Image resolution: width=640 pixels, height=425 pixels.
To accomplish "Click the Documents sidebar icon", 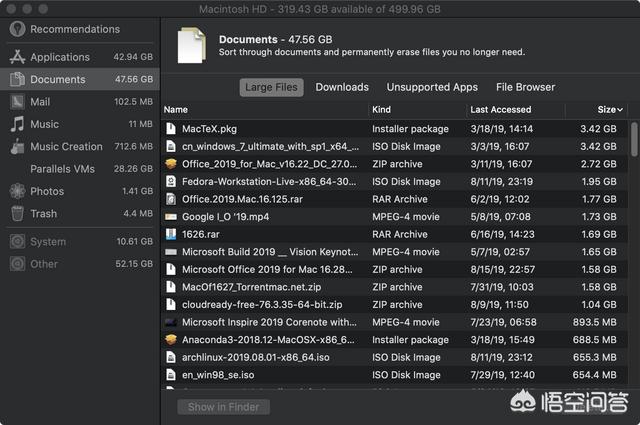I will pyautogui.click(x=18, y=79).
